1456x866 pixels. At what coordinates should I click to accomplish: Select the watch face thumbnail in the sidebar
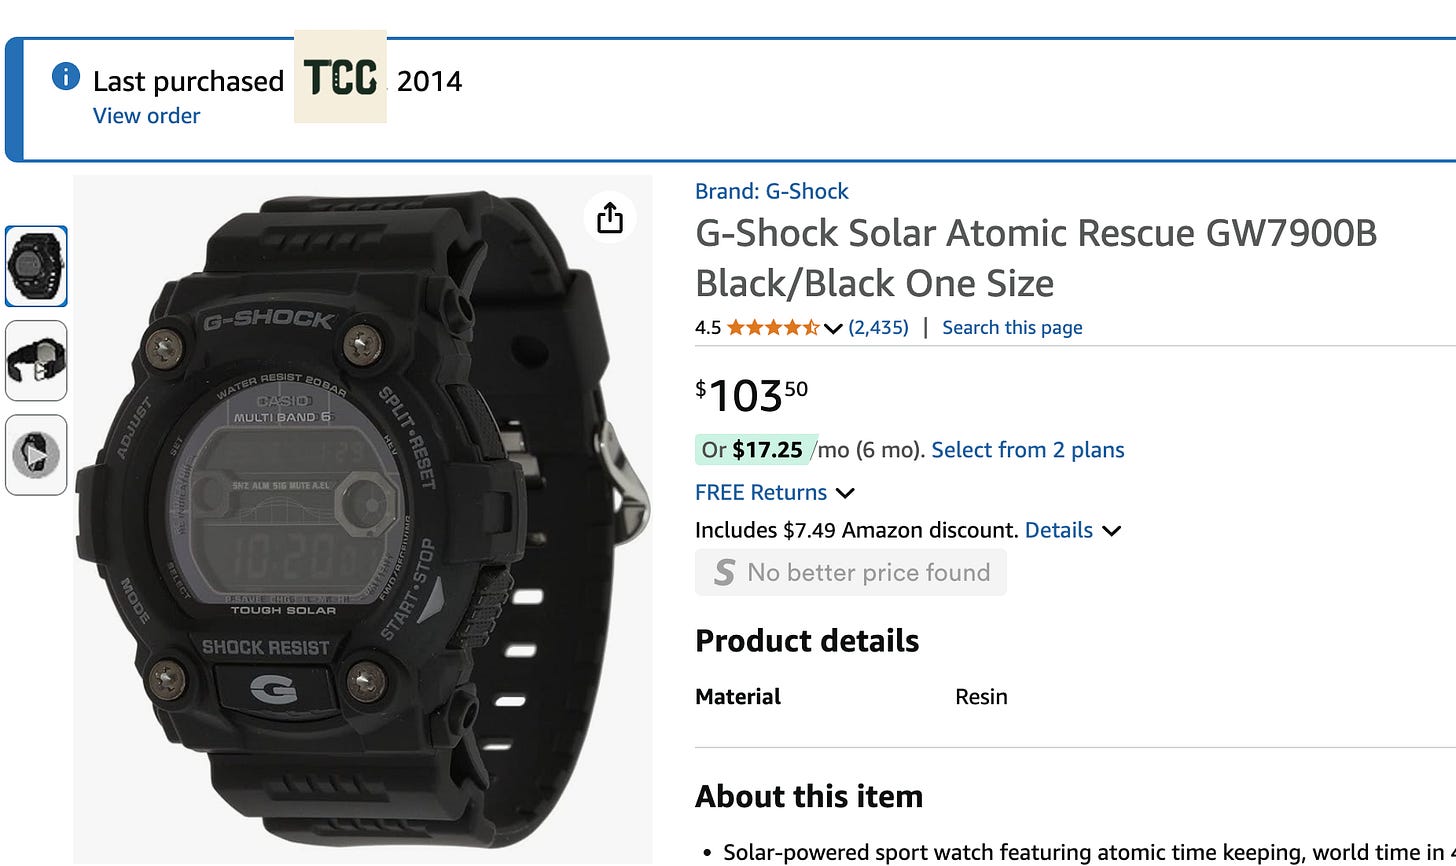click(36, 266)
